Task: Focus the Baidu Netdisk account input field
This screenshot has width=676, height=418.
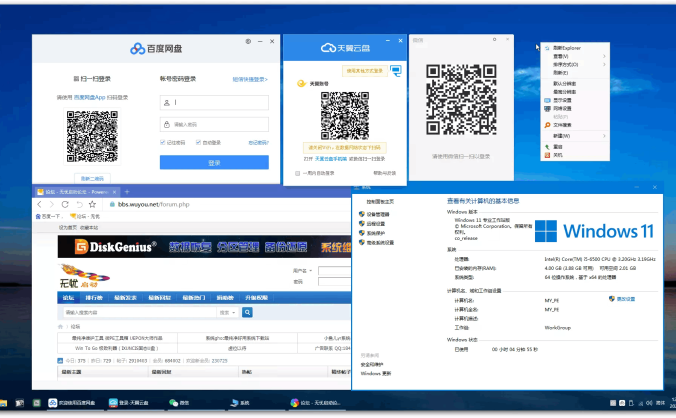Action: coord(214,103)
